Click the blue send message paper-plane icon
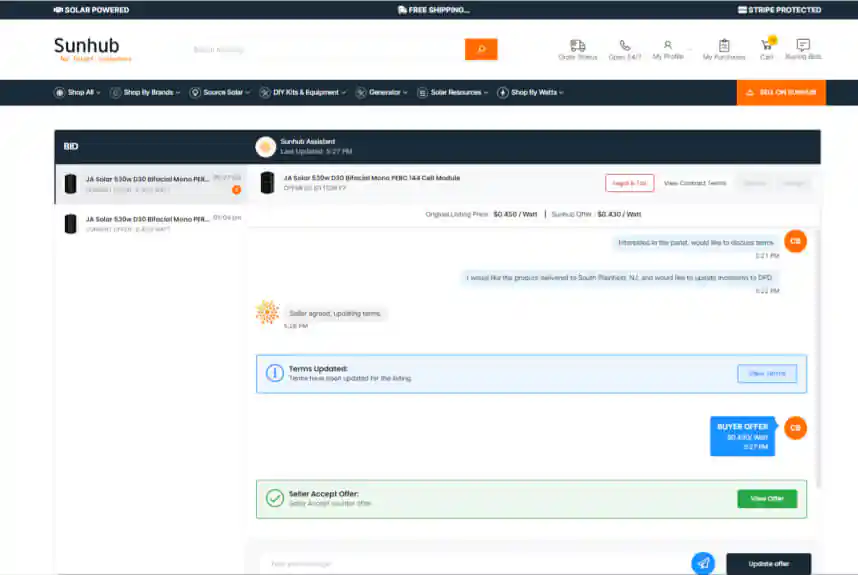858x575 pixels. [703, 563]
